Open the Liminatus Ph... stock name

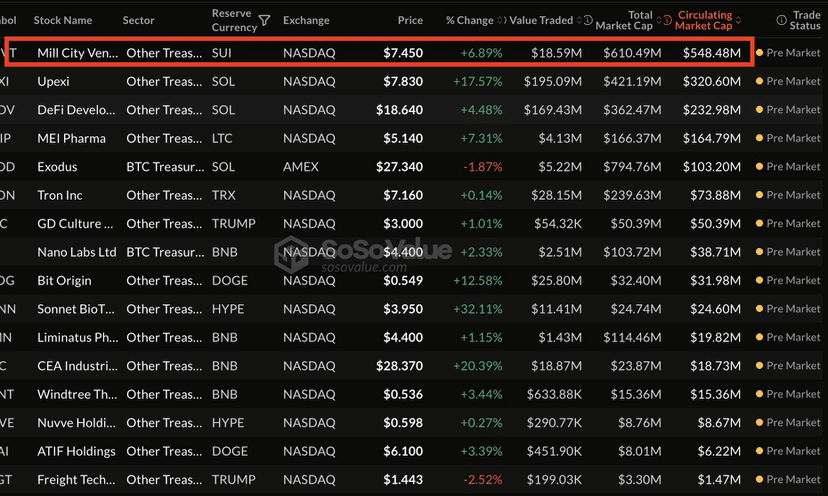coord(78,338)
